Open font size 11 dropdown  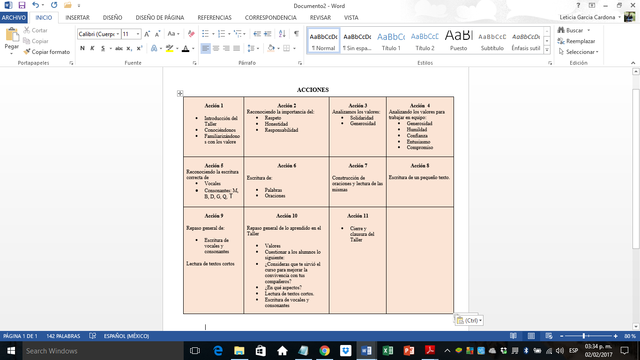pyautogui.click(x=138, y=34)
